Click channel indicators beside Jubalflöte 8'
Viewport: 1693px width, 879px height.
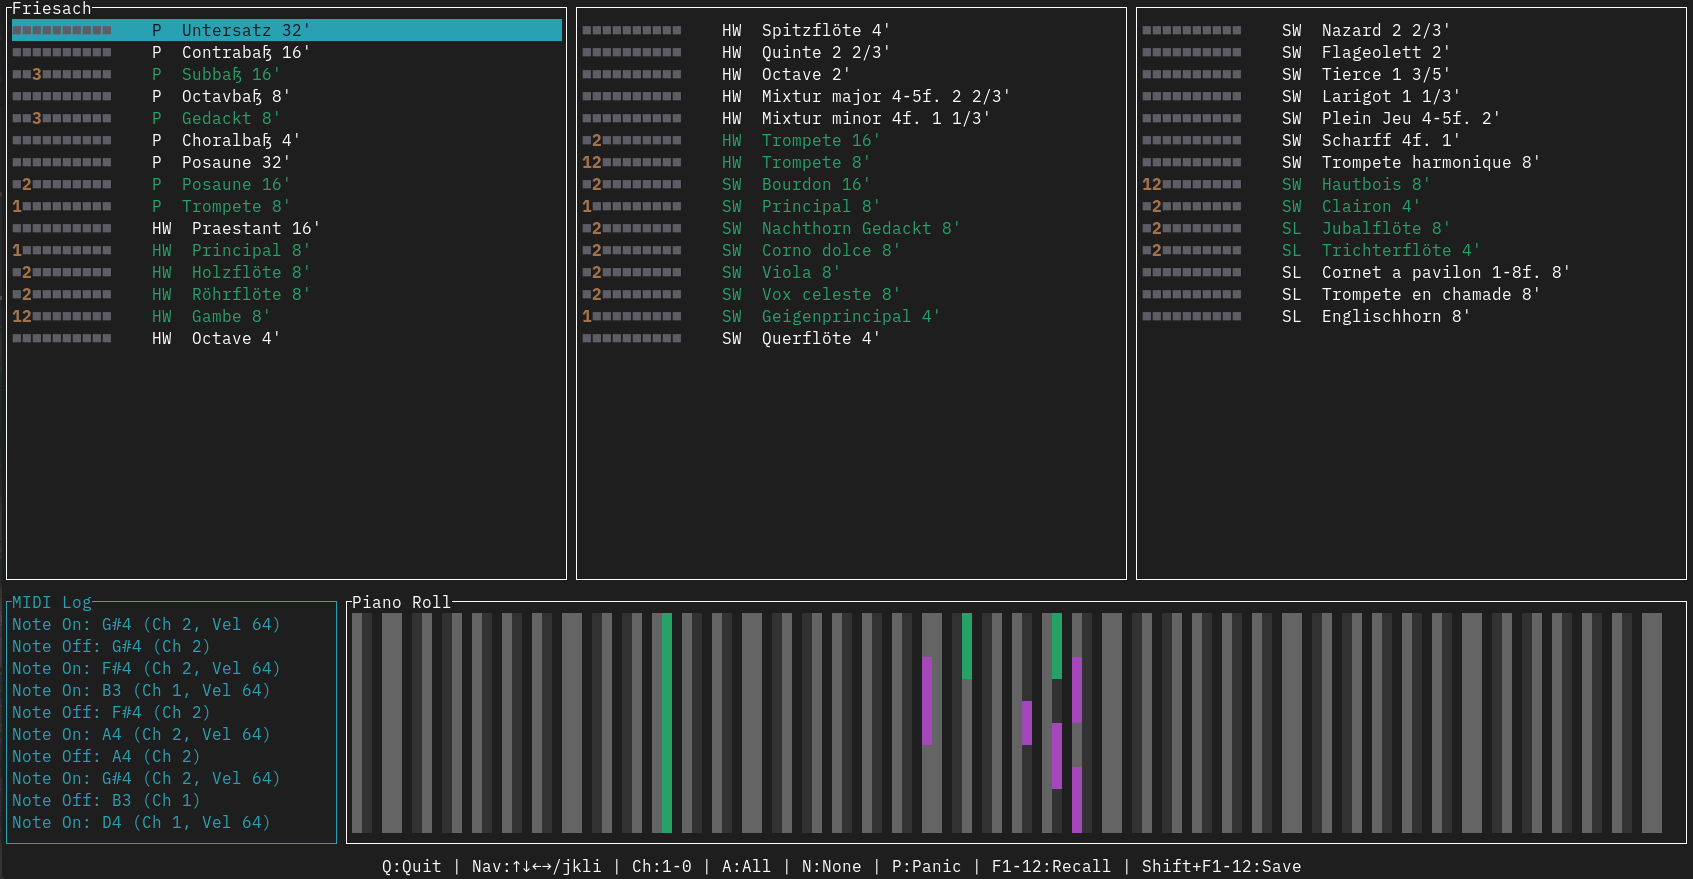pos(1192,229)
